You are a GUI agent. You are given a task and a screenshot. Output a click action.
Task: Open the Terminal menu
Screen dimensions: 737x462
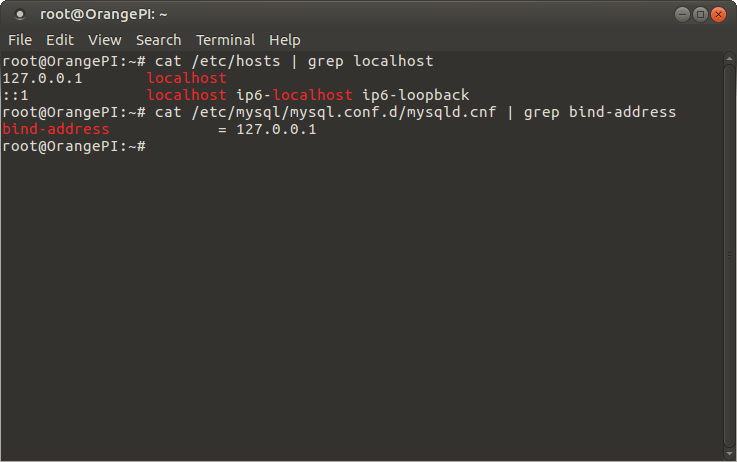click(x=226, y=40)
